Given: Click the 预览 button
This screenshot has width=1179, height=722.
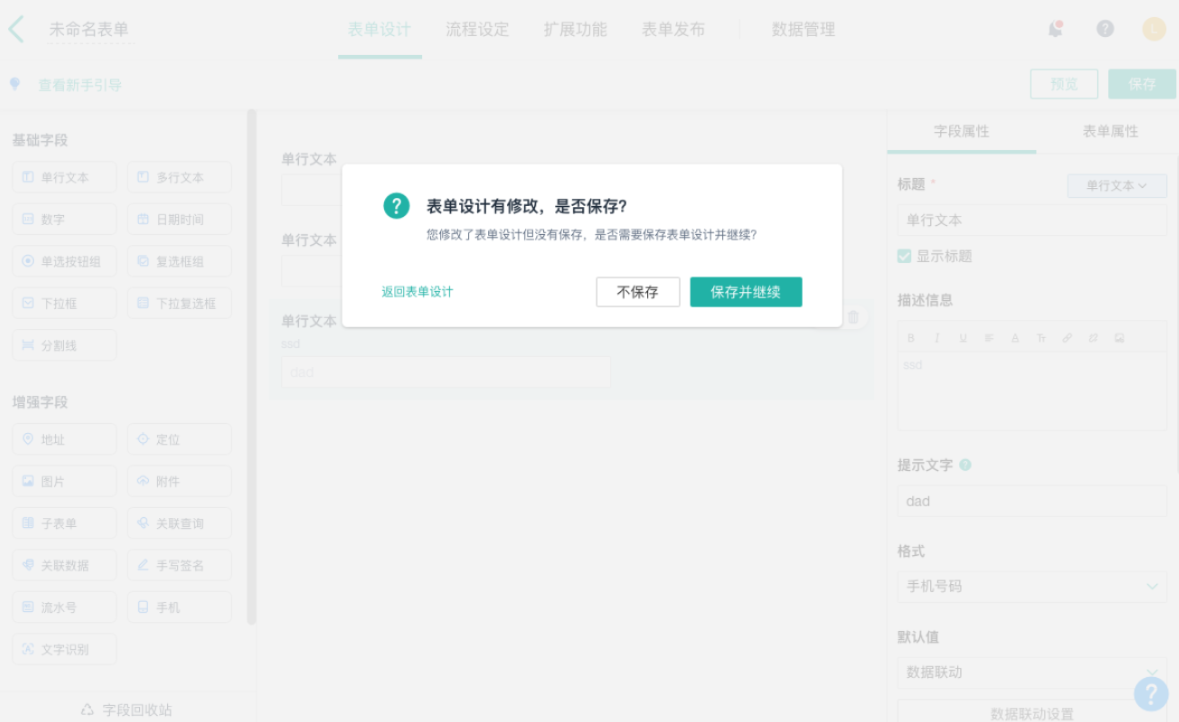Looking at the screenshot, I should 1064,84.
